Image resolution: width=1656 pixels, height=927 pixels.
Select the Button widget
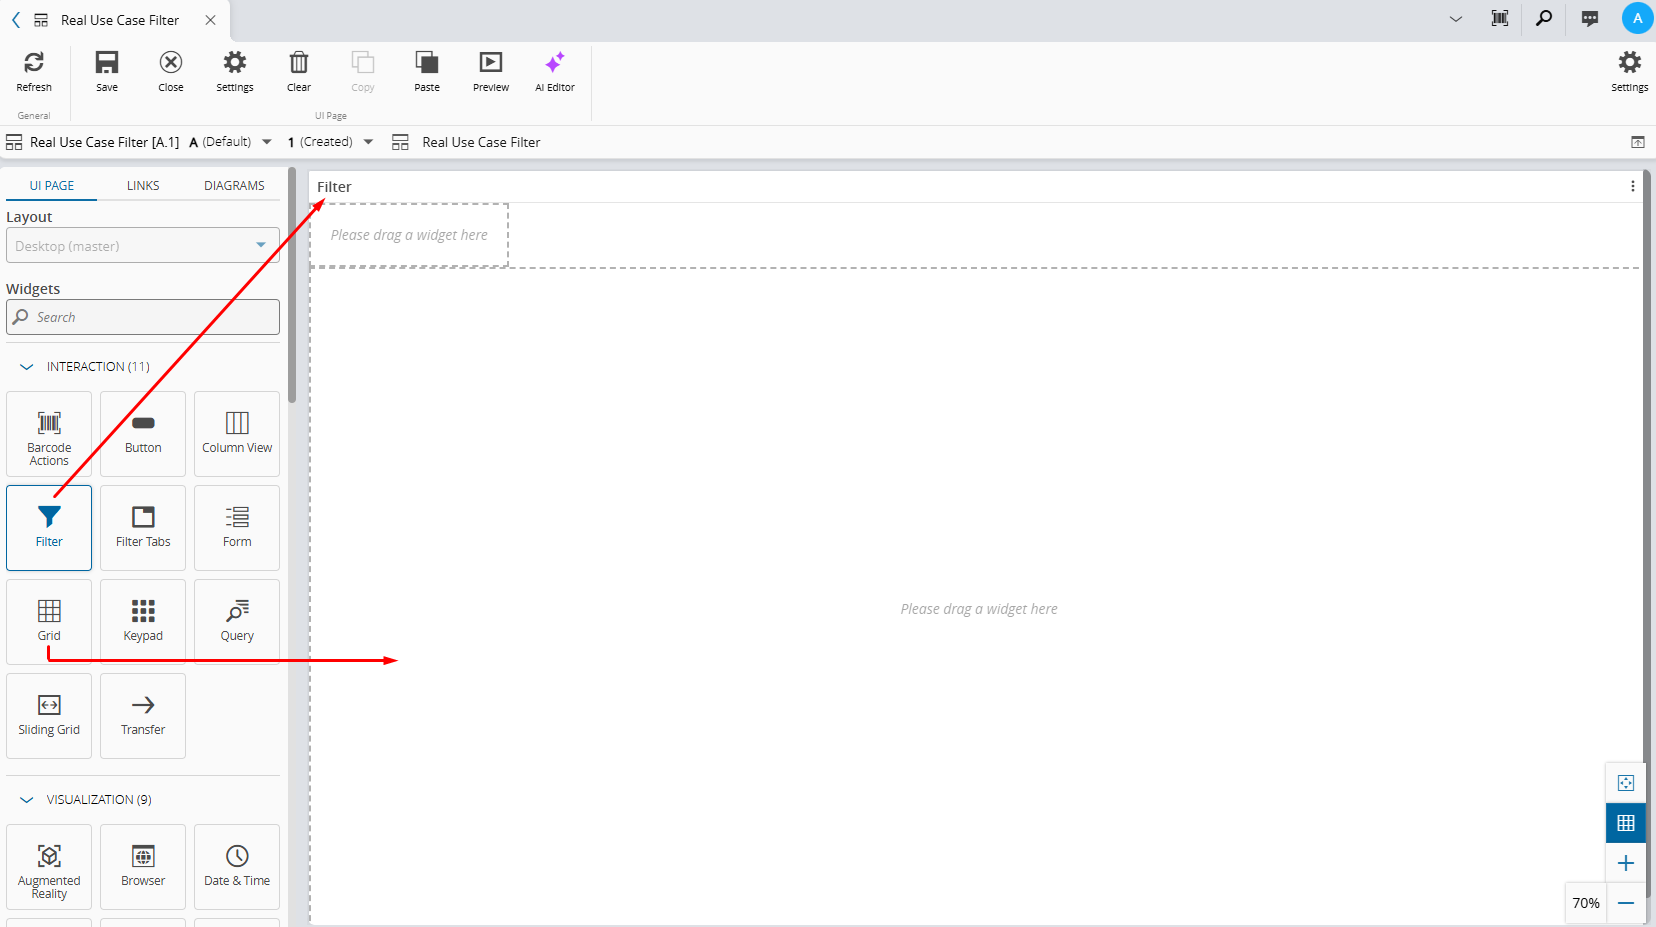tap(143, 434)
